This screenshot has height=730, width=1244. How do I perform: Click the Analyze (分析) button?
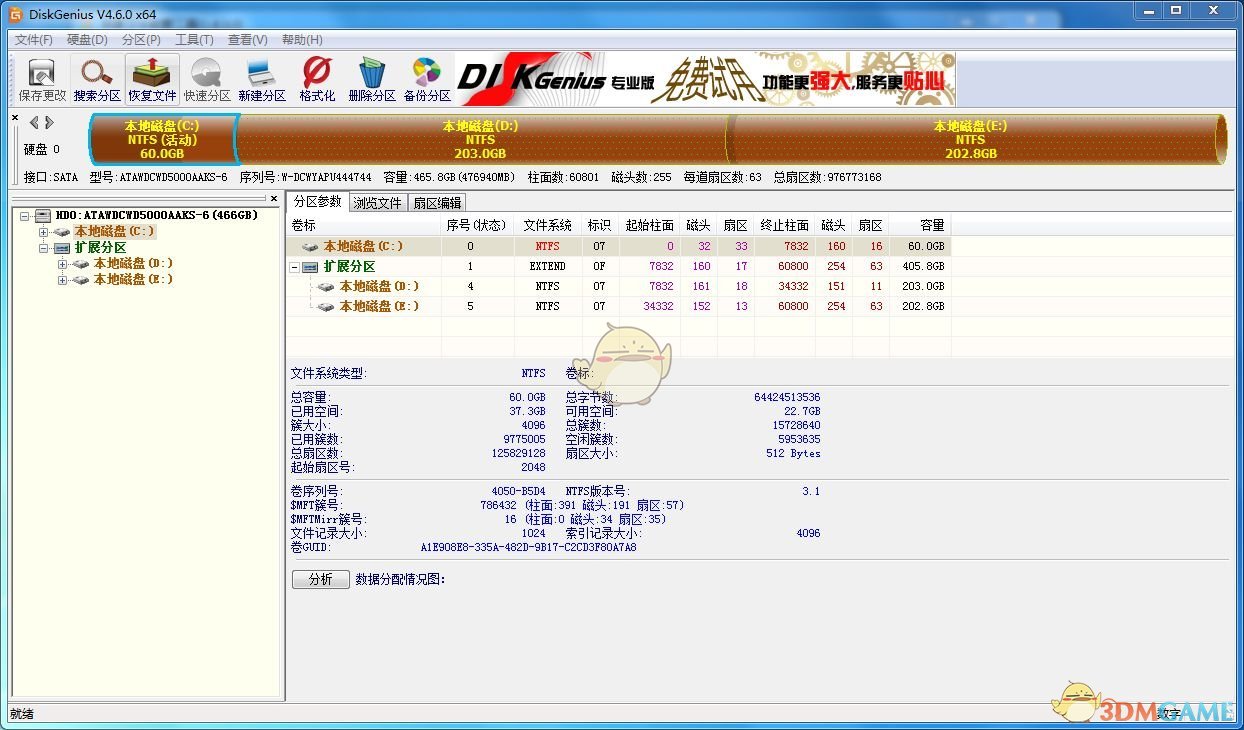[320, 580]
